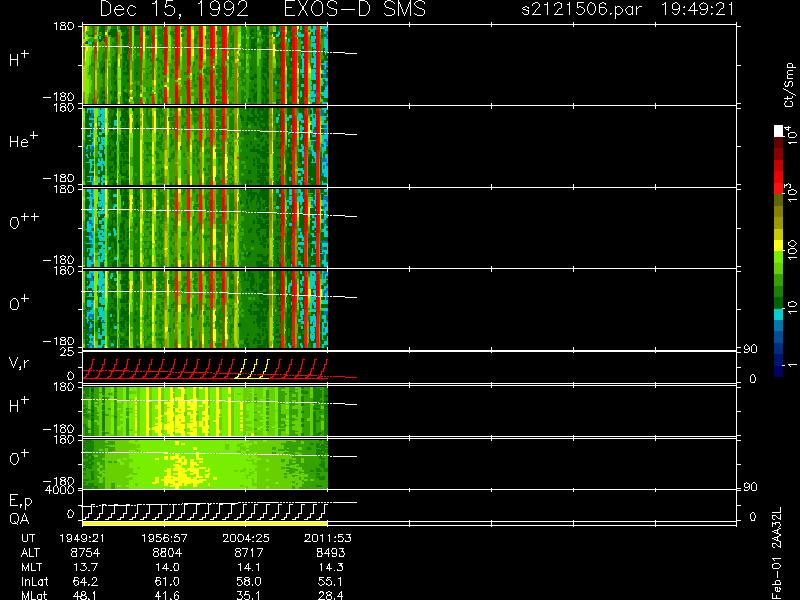Select MLat value "41.6"
Screen dimensions: 800x600
point(167,595)
